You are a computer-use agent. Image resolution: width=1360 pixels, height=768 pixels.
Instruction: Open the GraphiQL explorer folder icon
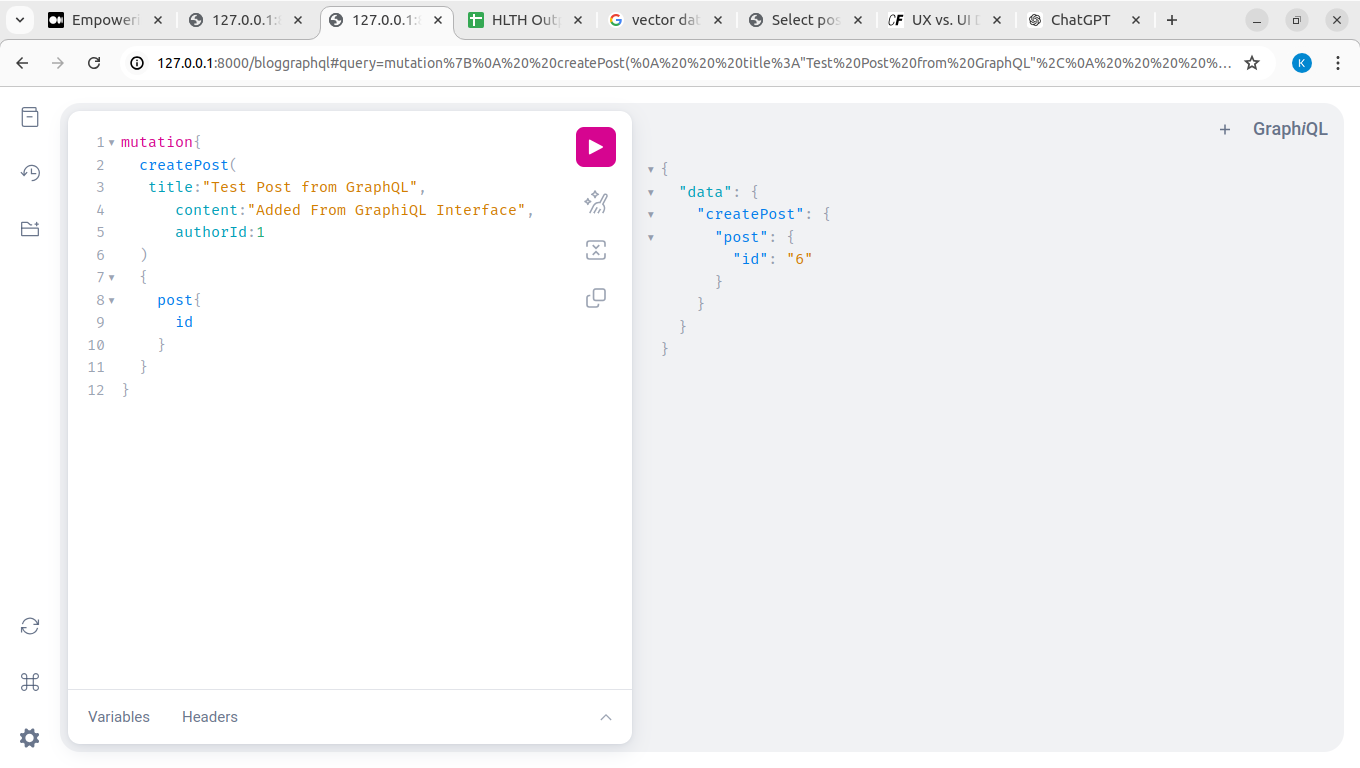pyautogui.click(x=30, y=229)
